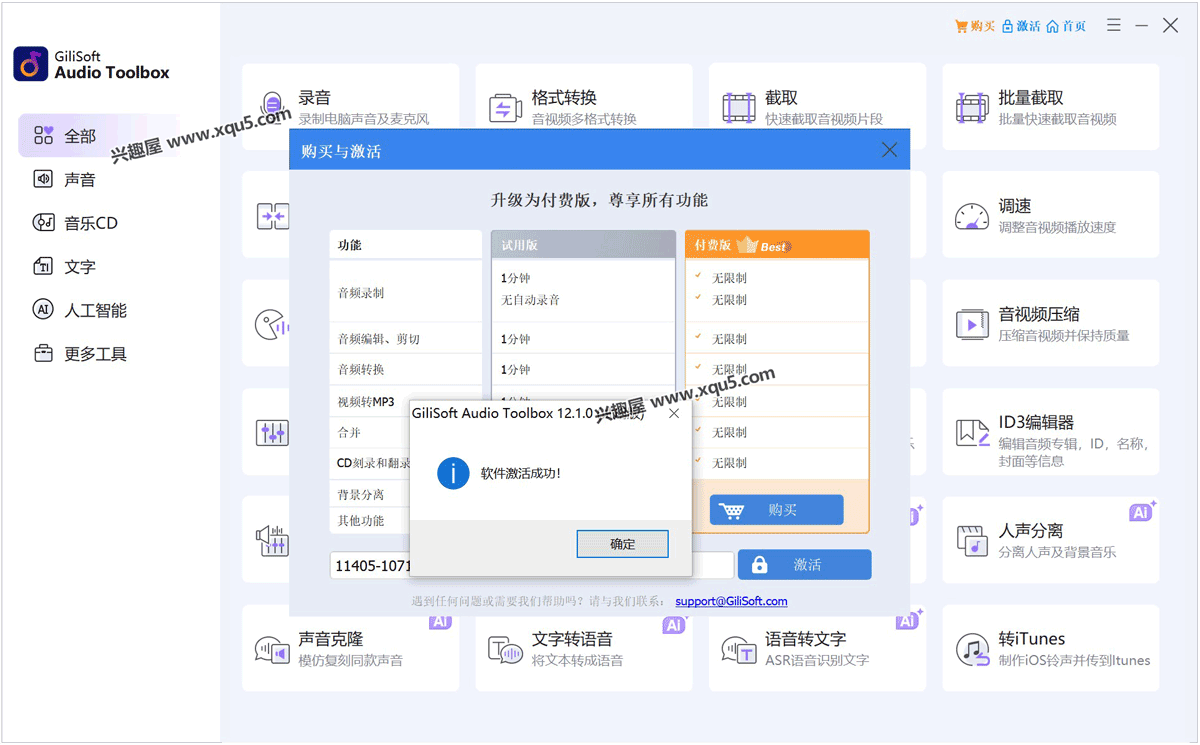Click the 音频录制 feature row
Viewport: 1200px width, 745px height.
[405, 292]
